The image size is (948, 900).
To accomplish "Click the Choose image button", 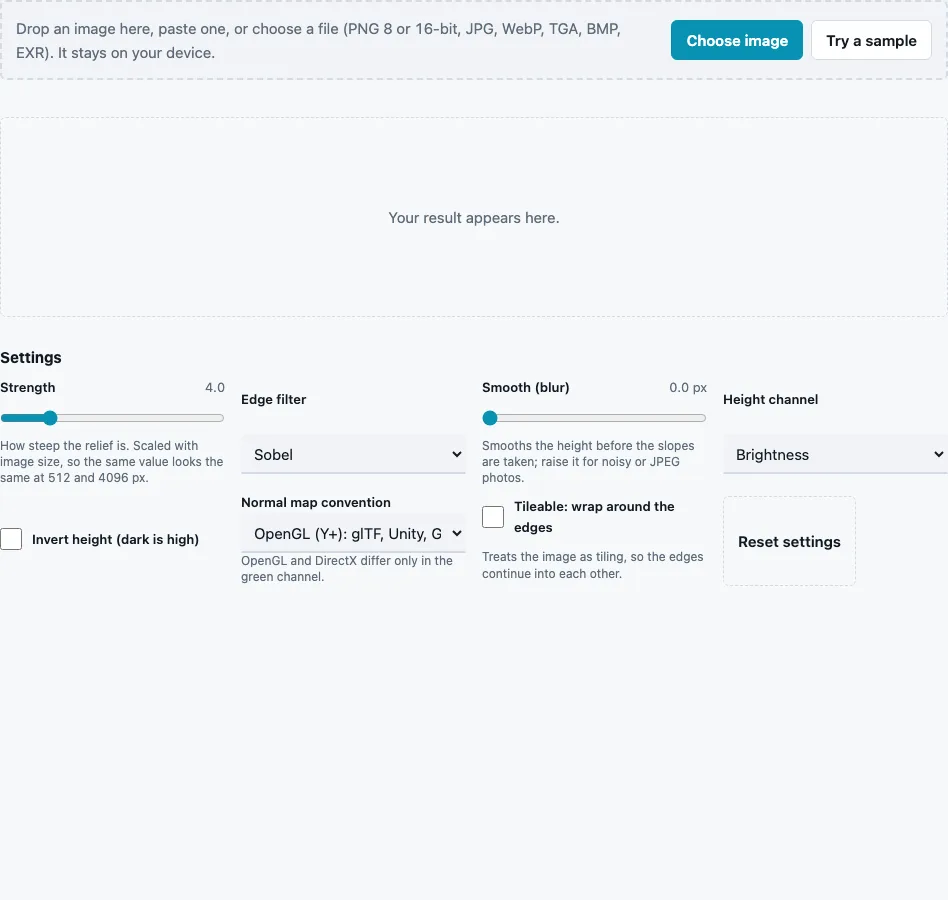I will pos(736,40).
